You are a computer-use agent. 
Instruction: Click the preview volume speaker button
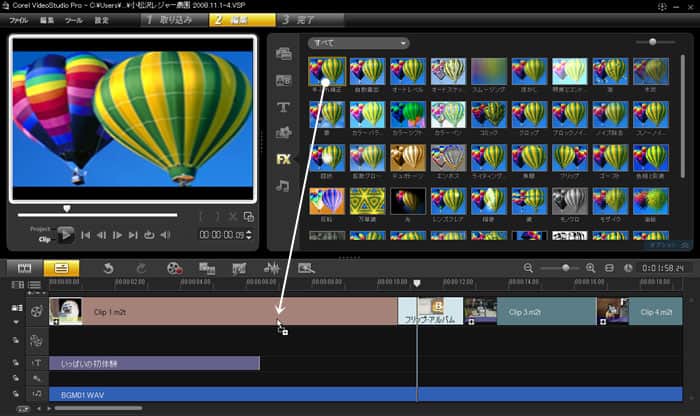[x=165, y=235]
